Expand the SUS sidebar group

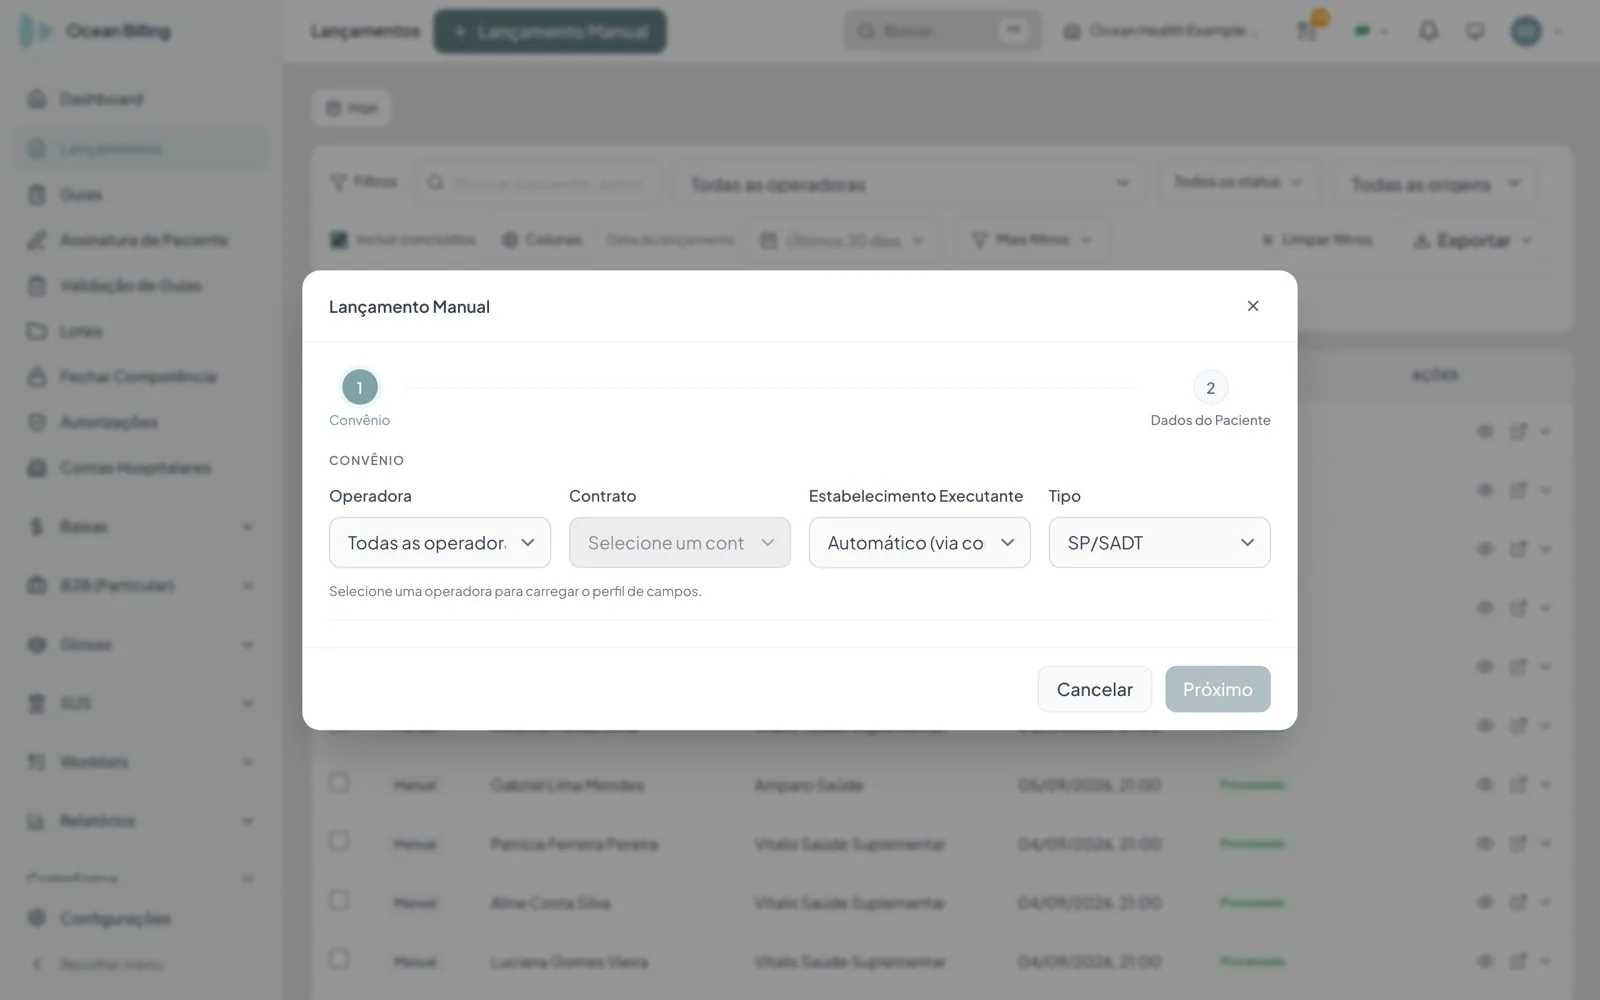click(248, 703)
